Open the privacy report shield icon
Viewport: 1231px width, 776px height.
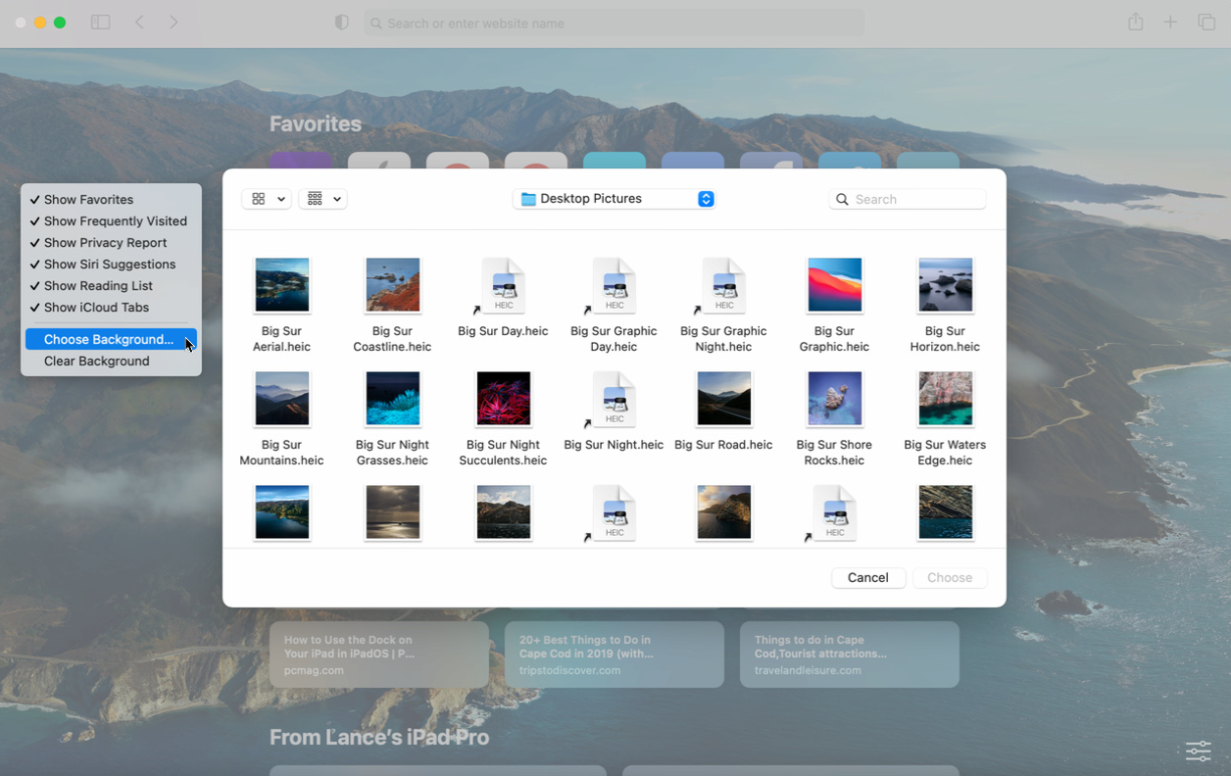click(x=342, y=22)
